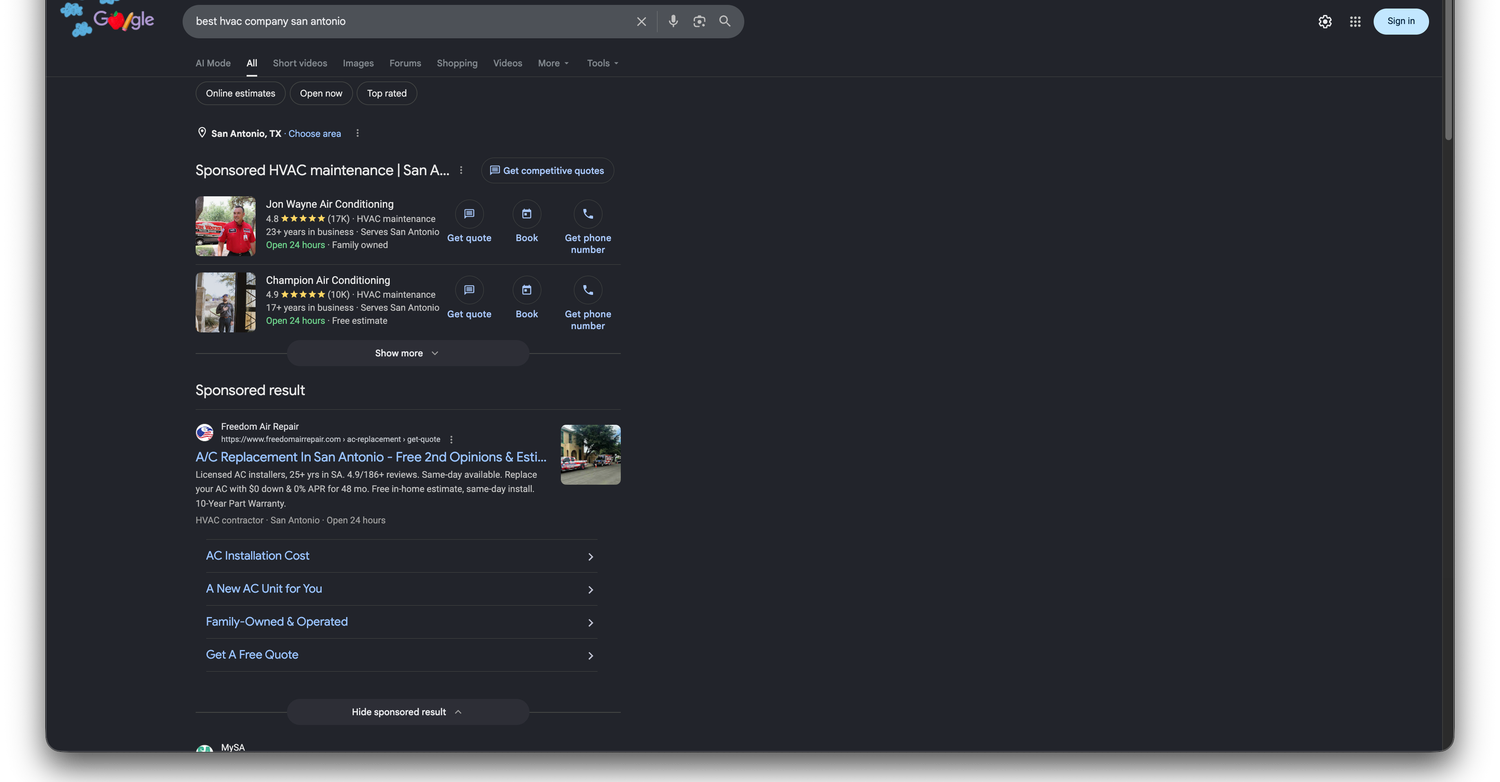Start voice search with the microphone

[673, 21]
